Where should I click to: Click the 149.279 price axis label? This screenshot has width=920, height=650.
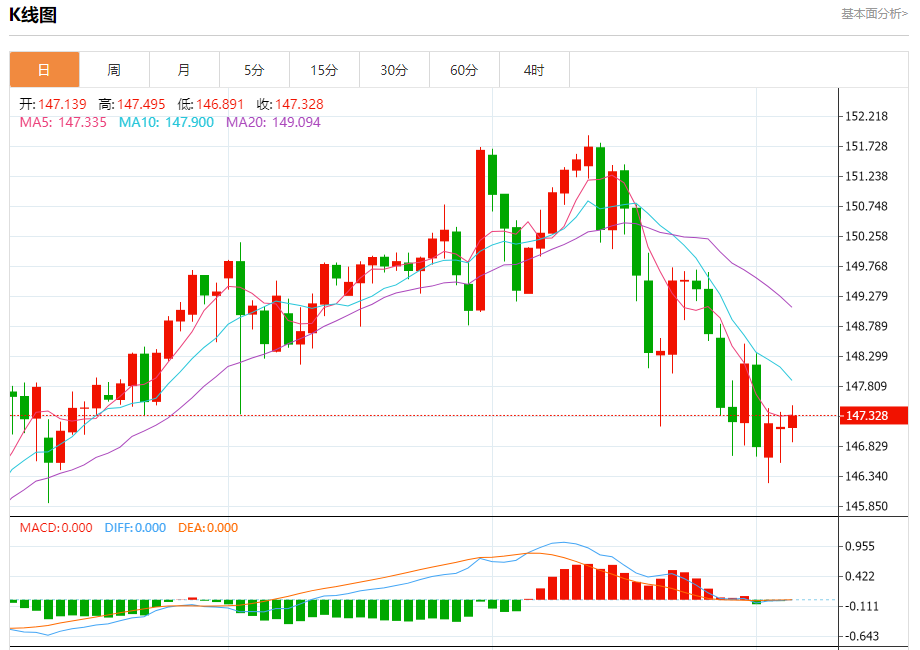click(866, 296)
